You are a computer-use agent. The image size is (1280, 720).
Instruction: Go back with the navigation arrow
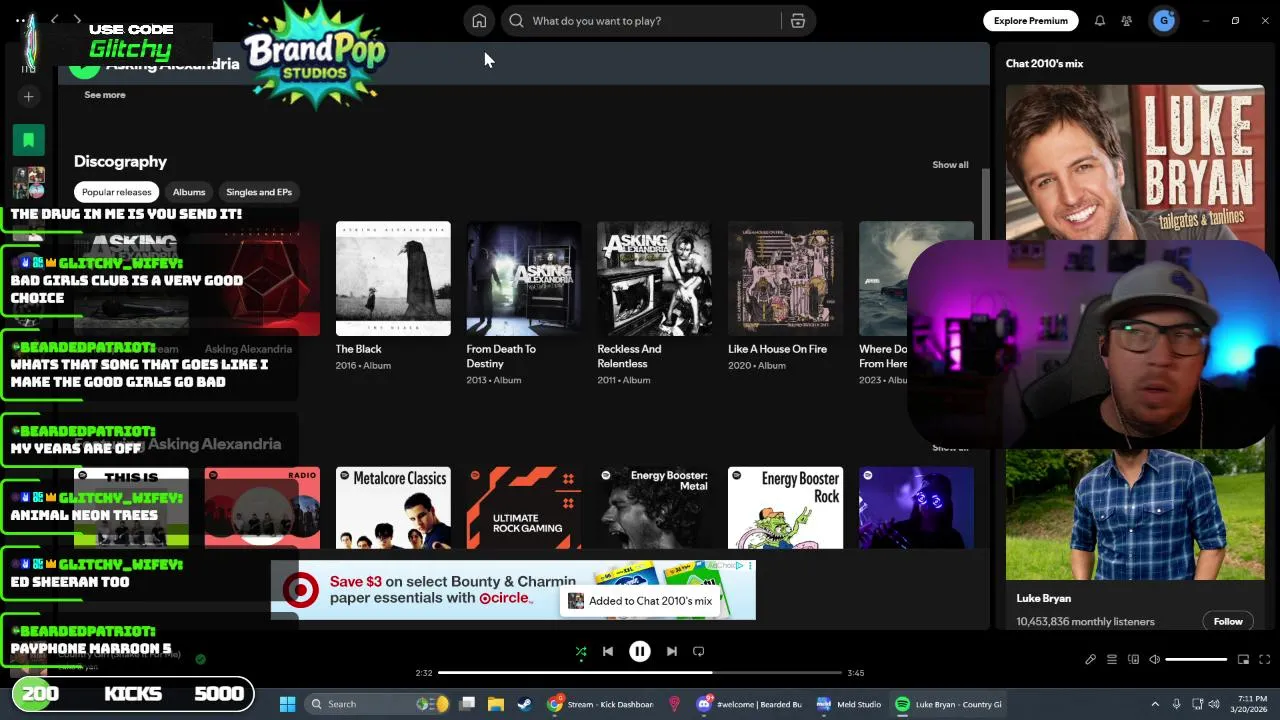[x=55, y=20]
